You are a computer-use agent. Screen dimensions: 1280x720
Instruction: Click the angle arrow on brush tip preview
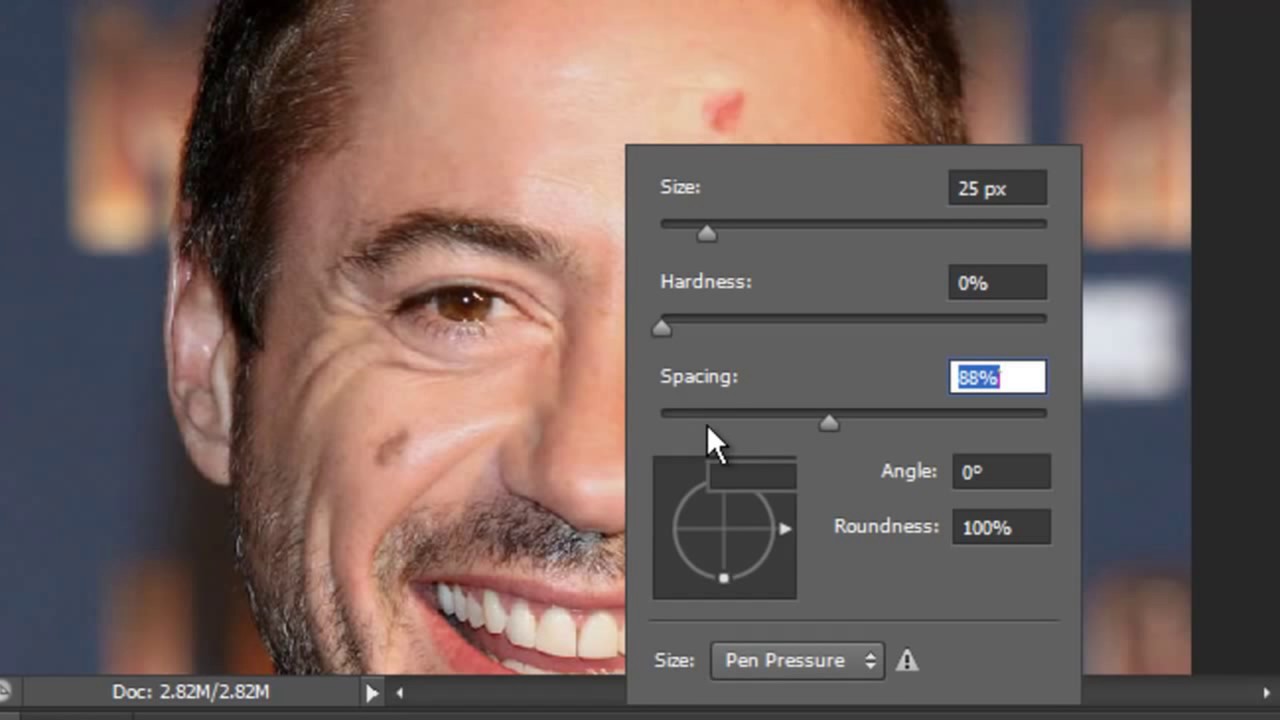[785, 528]
